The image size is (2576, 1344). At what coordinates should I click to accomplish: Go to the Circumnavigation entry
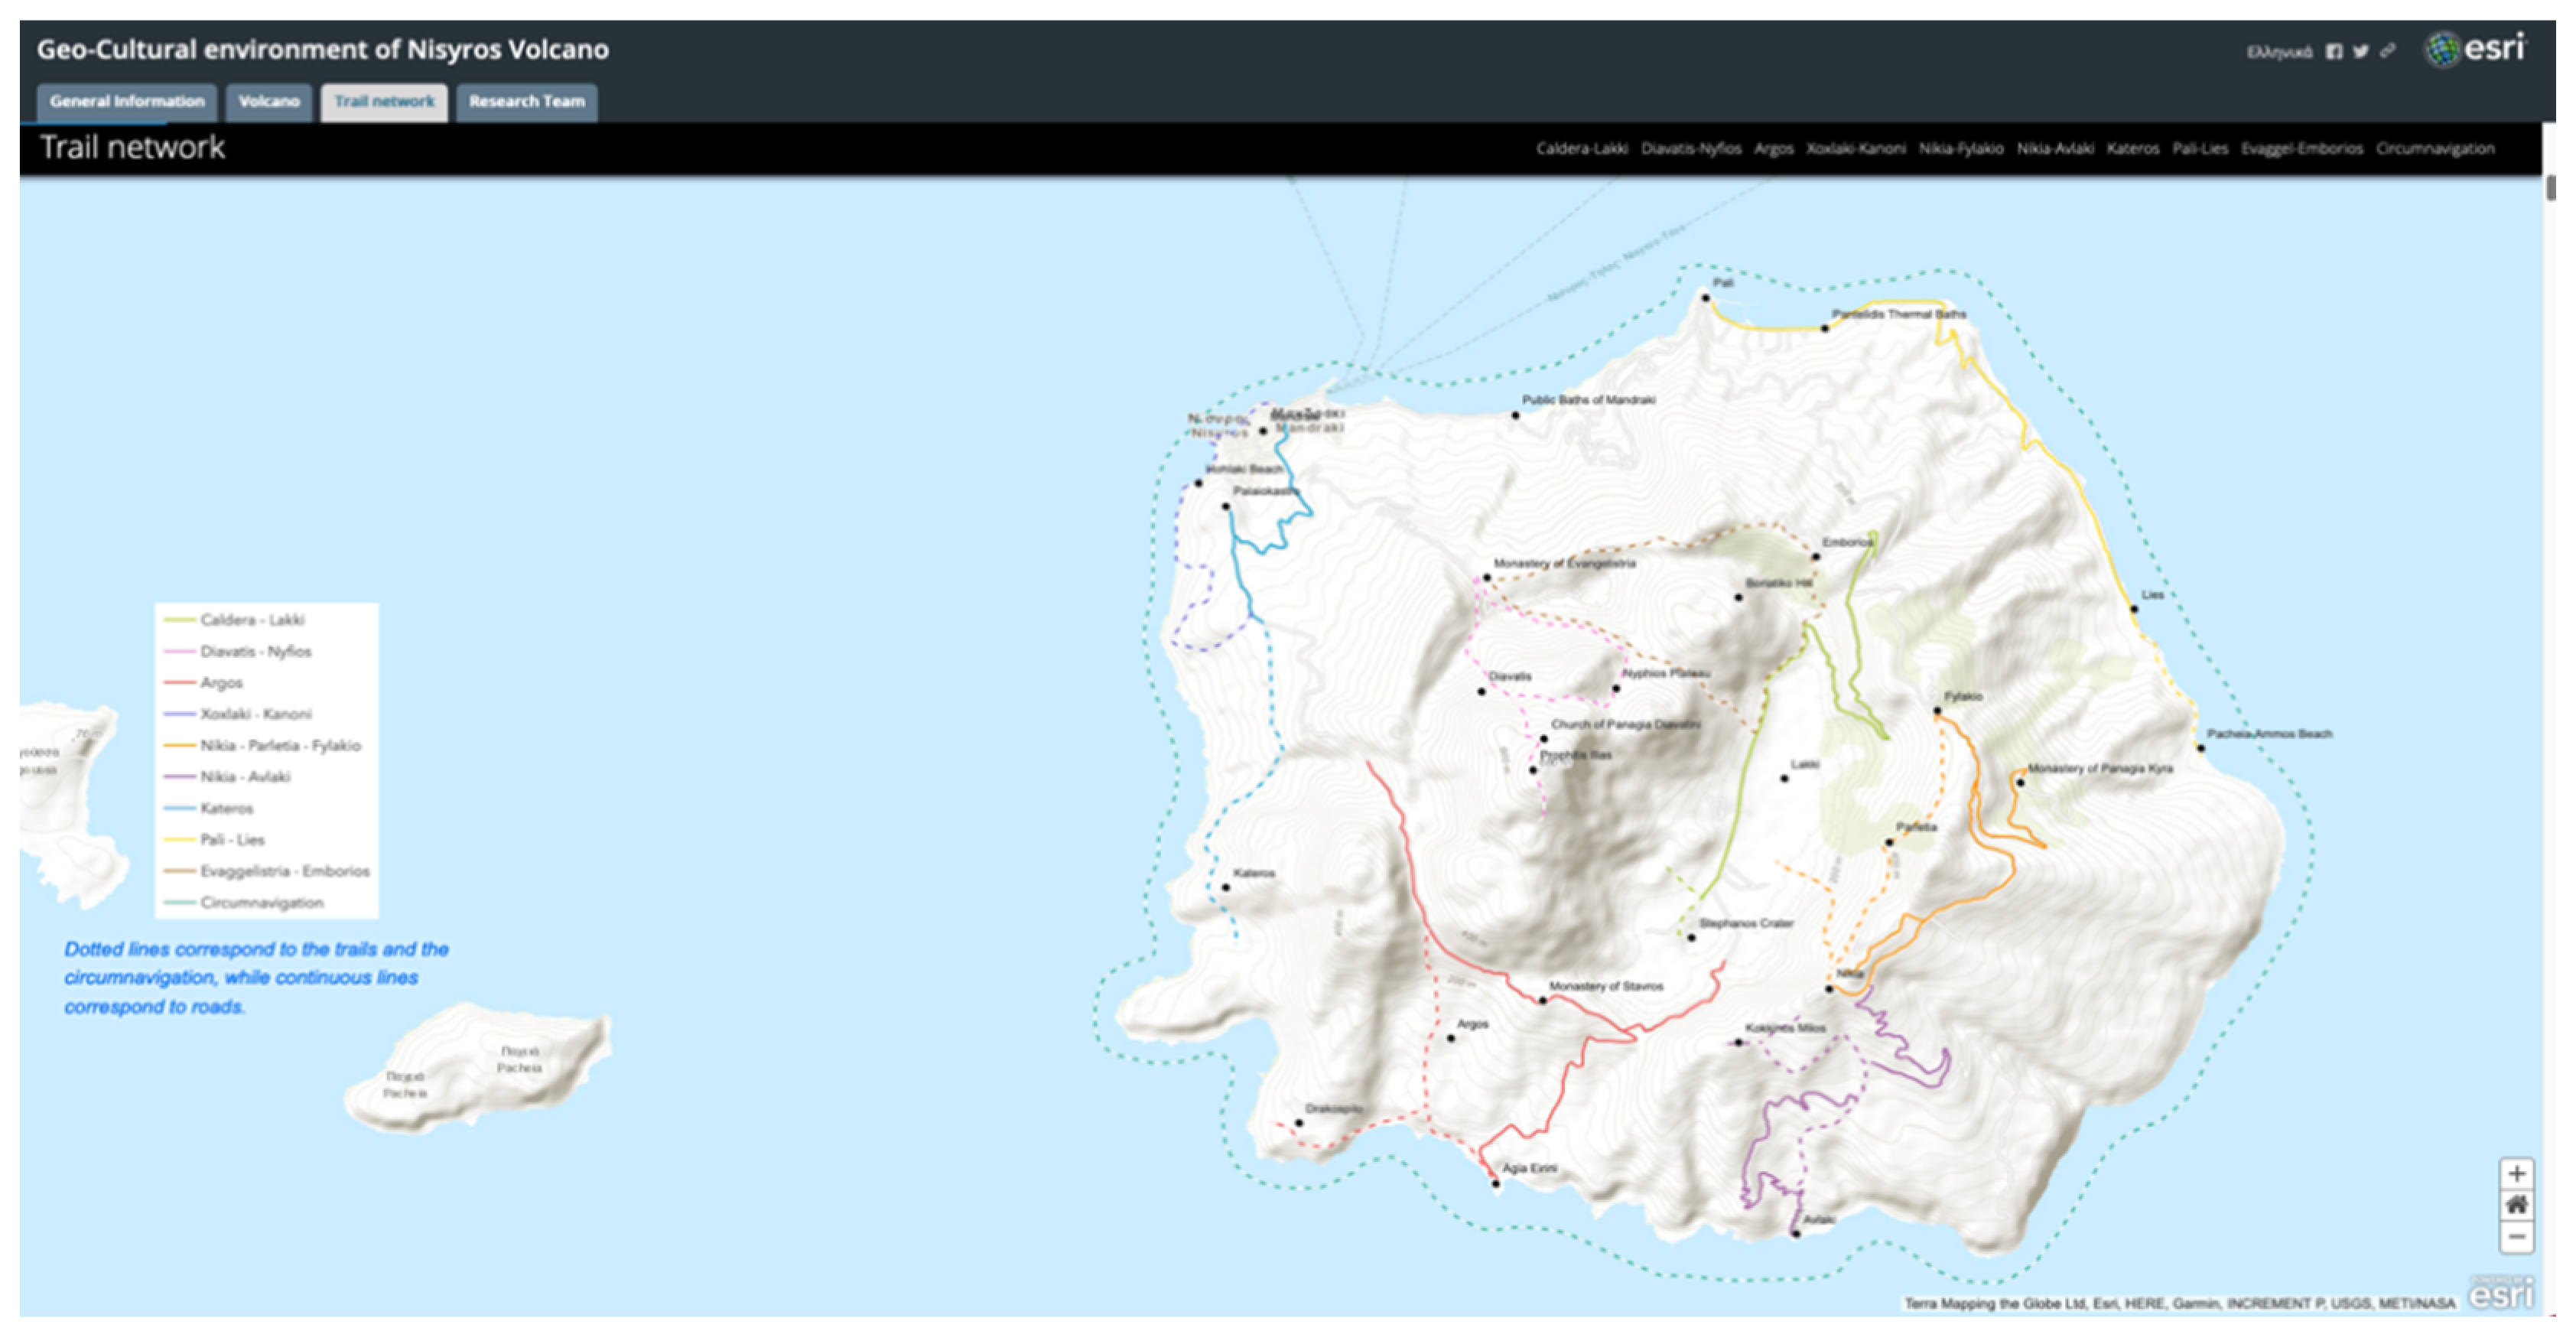click(x=2435, y=149)
